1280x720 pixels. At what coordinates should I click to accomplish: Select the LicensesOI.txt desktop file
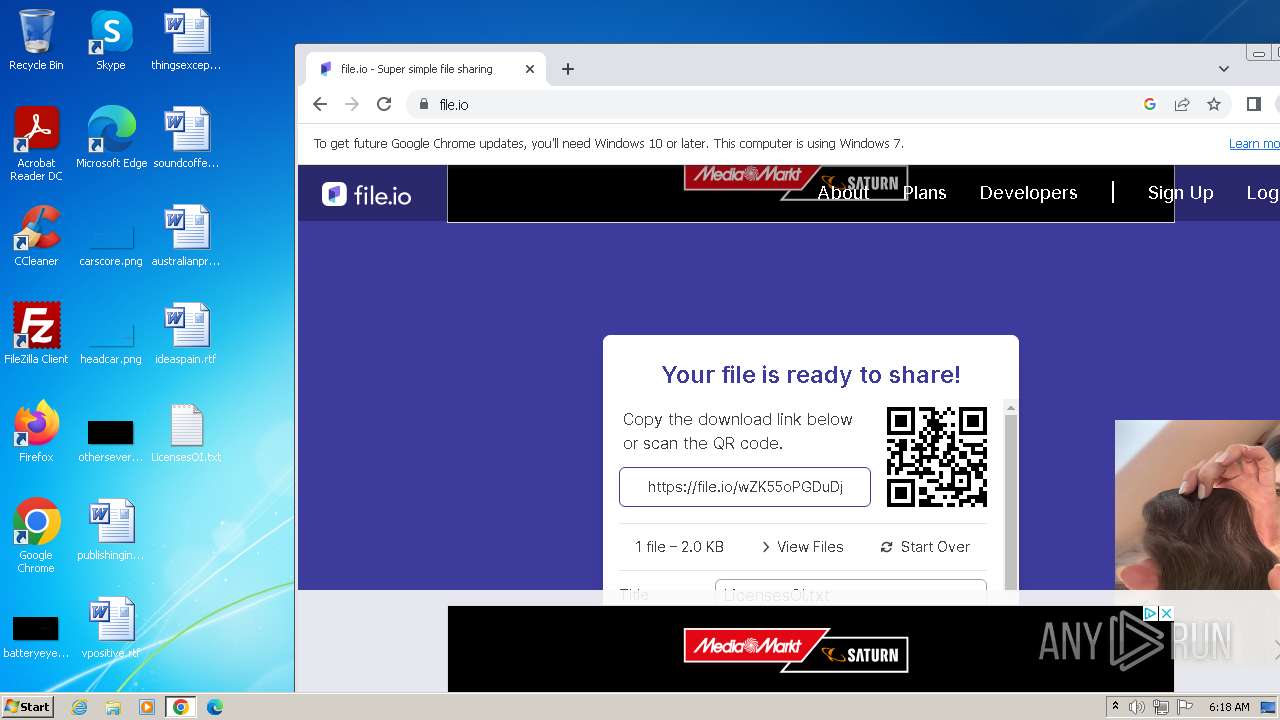pos(186,432)
